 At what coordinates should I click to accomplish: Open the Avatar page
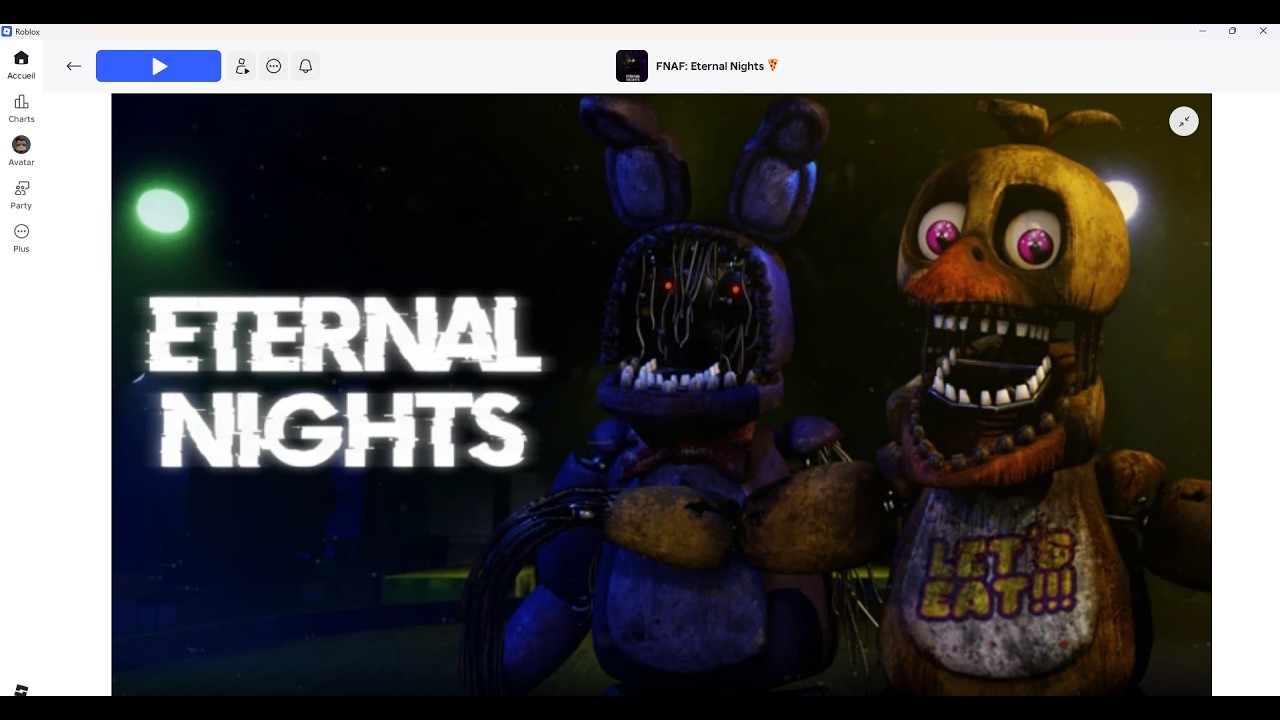(21, 152)
